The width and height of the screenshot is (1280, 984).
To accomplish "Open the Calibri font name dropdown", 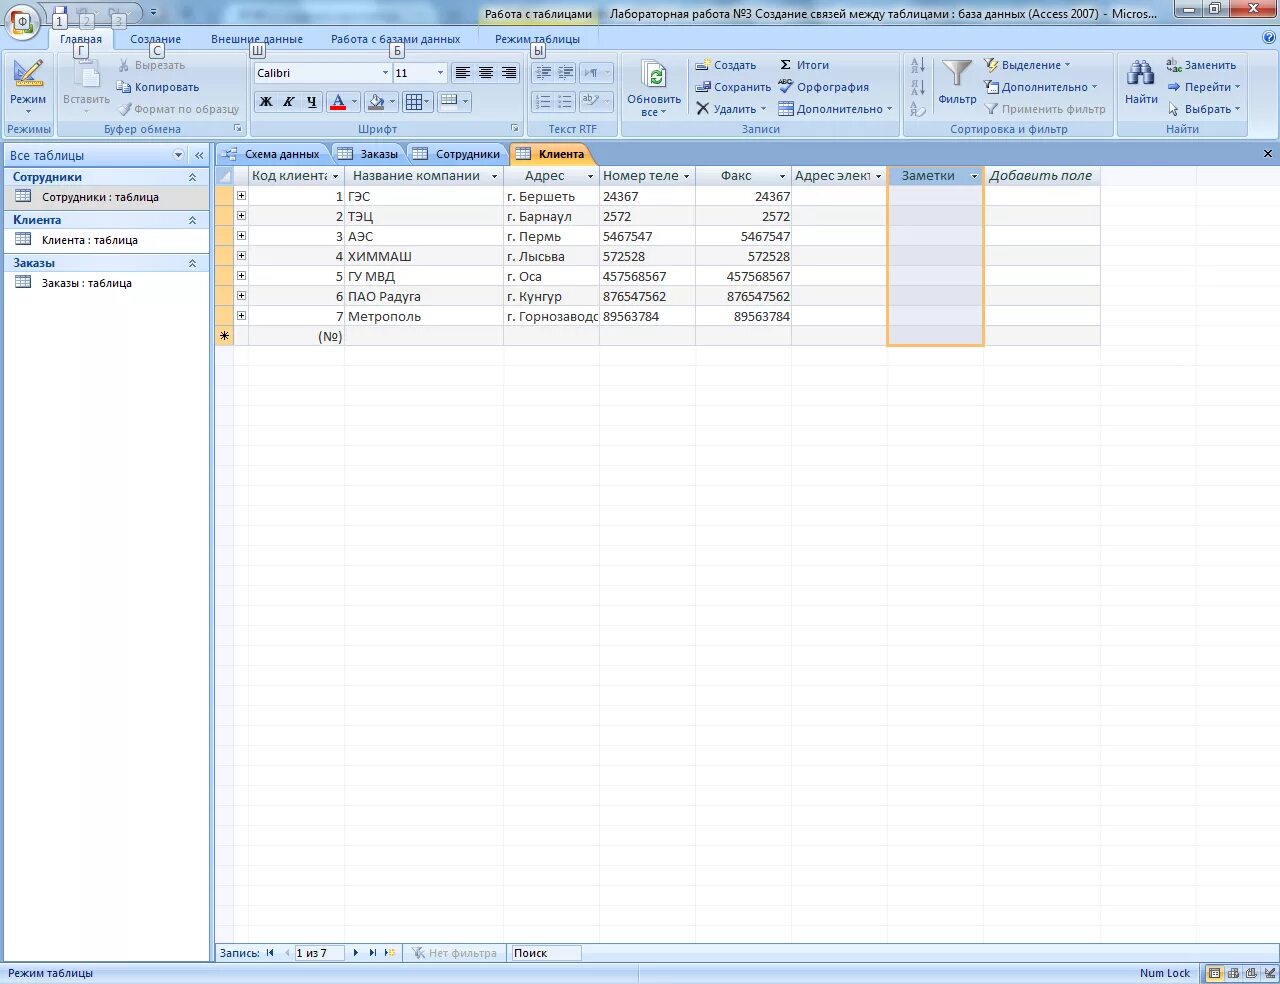I will 385,73.
